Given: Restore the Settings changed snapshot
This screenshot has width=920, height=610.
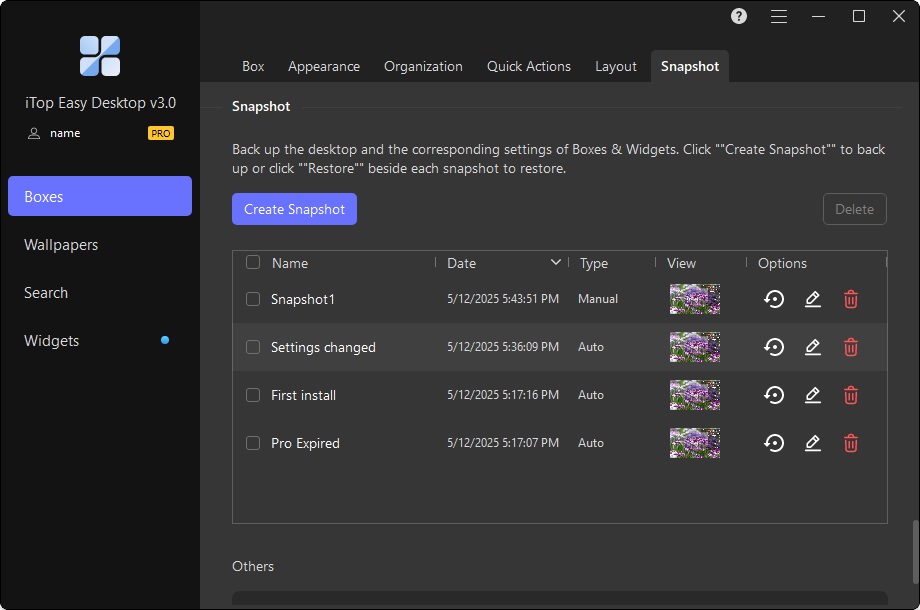Looking at the screenshot, I should tap(774, 347).
